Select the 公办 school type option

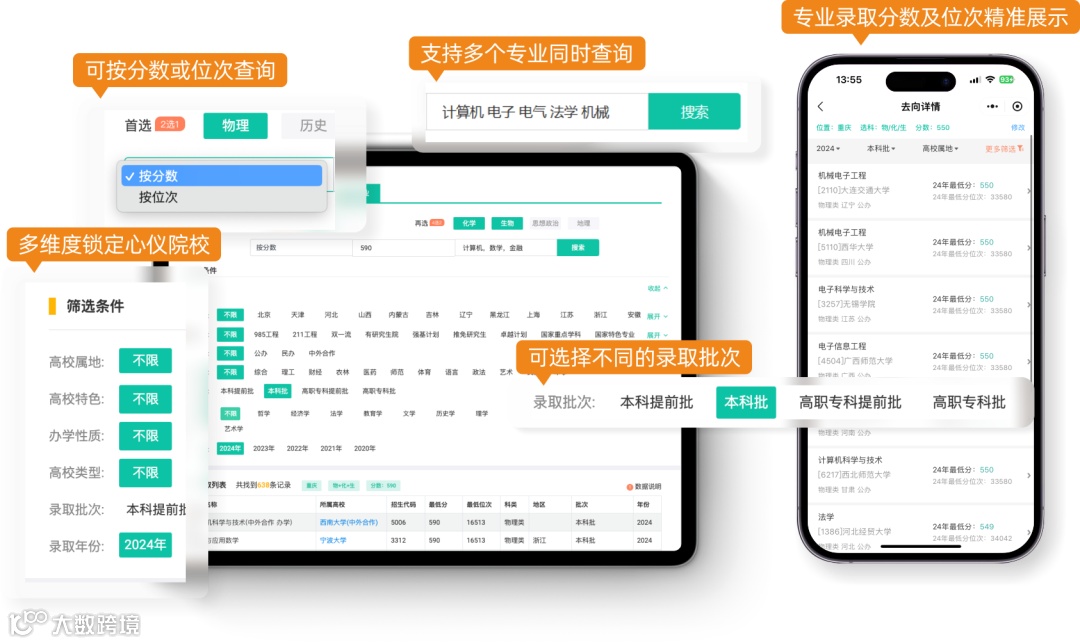260,353
